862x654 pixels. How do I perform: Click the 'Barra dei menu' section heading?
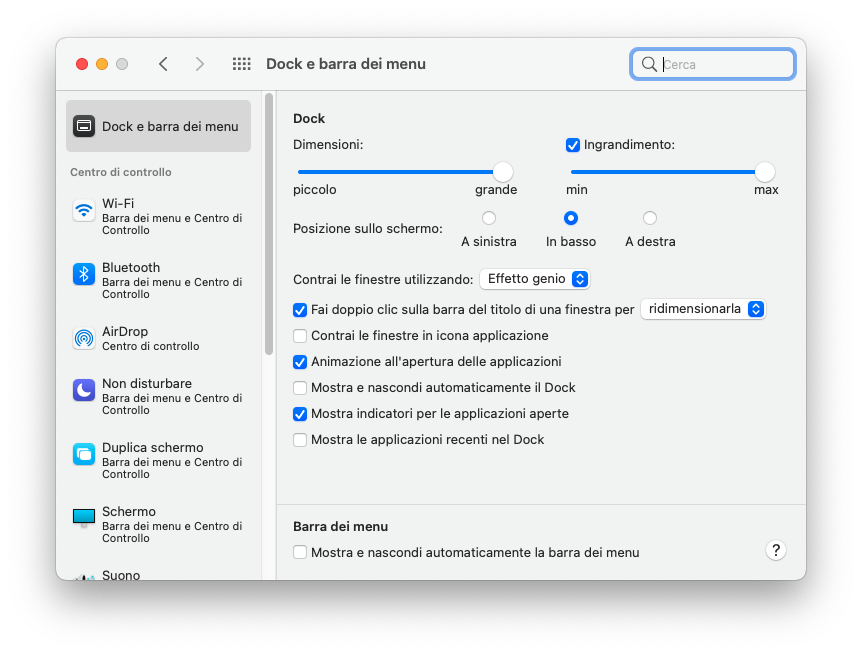[340, 526]
